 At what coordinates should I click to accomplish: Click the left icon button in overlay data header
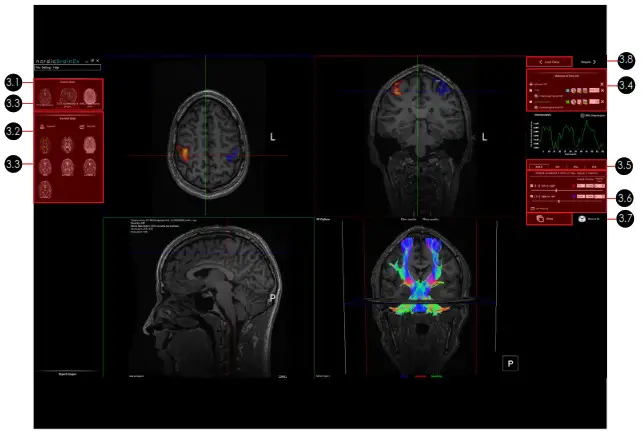click(x=42, y=126)
